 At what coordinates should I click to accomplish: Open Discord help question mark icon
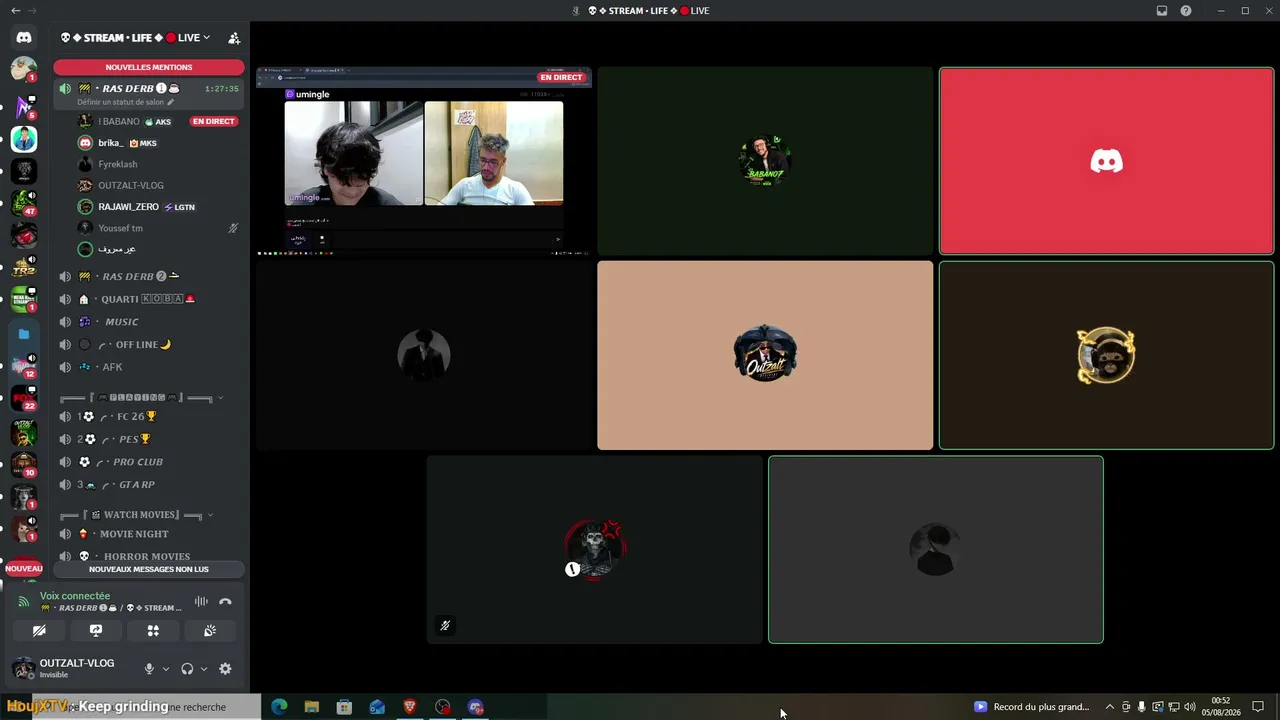1186,11
